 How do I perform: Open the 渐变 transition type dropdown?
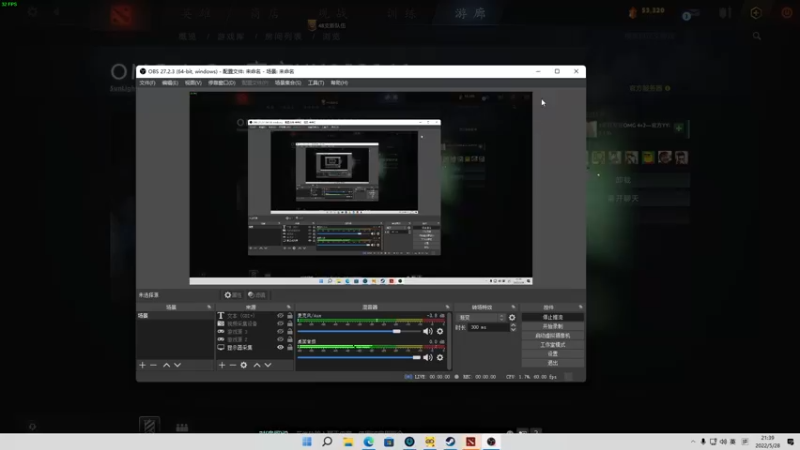(x=481, y=317)
